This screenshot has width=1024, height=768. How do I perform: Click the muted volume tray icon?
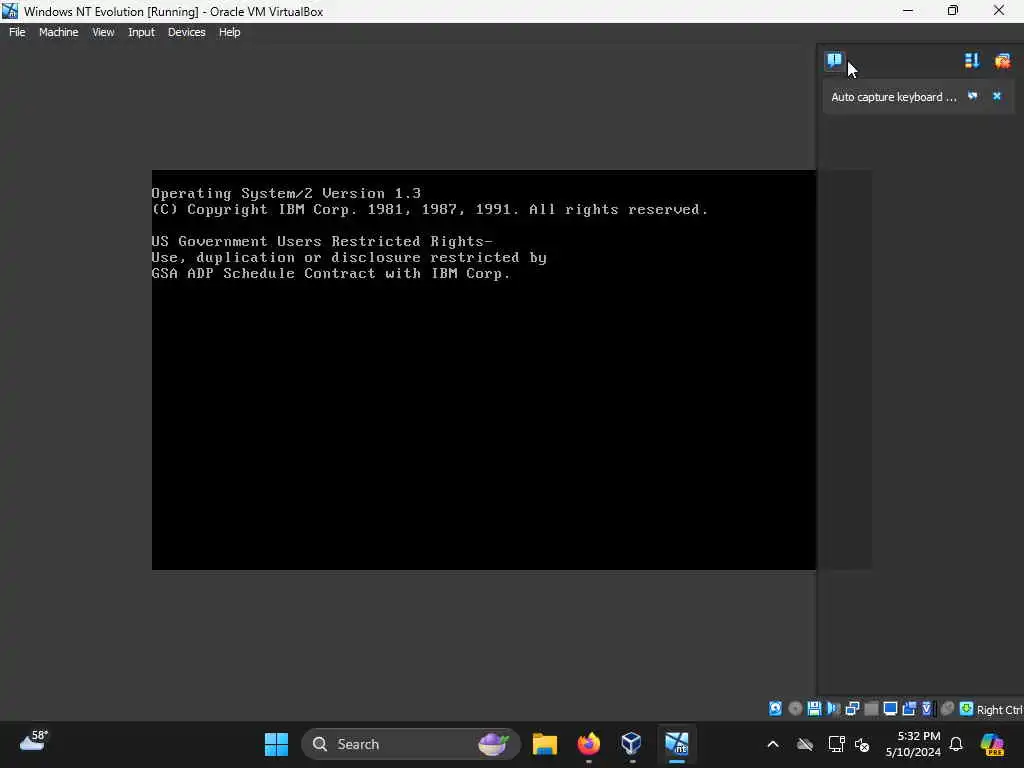pos(861,744)
